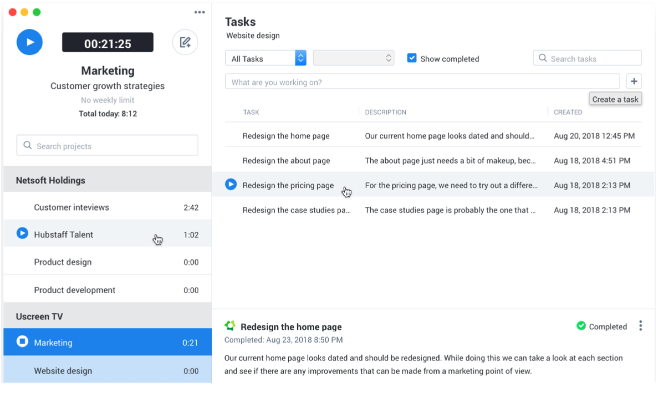This screenshot has width=659, height=394.
Task: Expand the All Tasks dropdown
Action: tap(266, 58)
